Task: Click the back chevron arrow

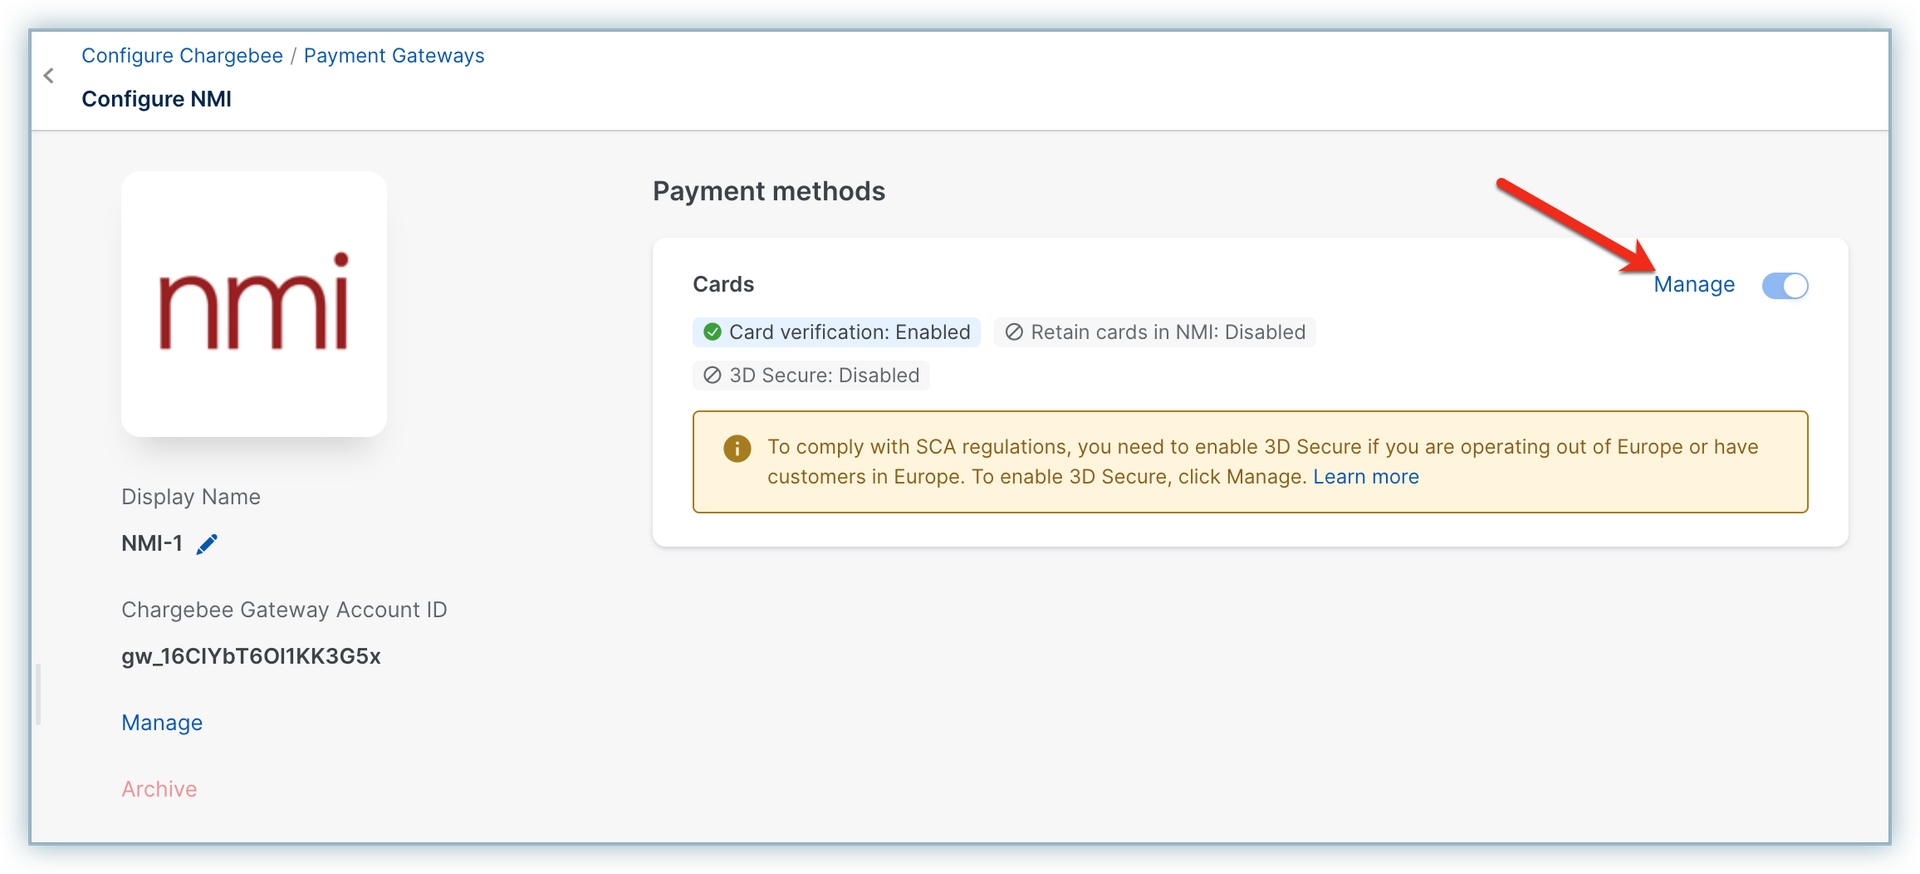Action: coord(48,76)
